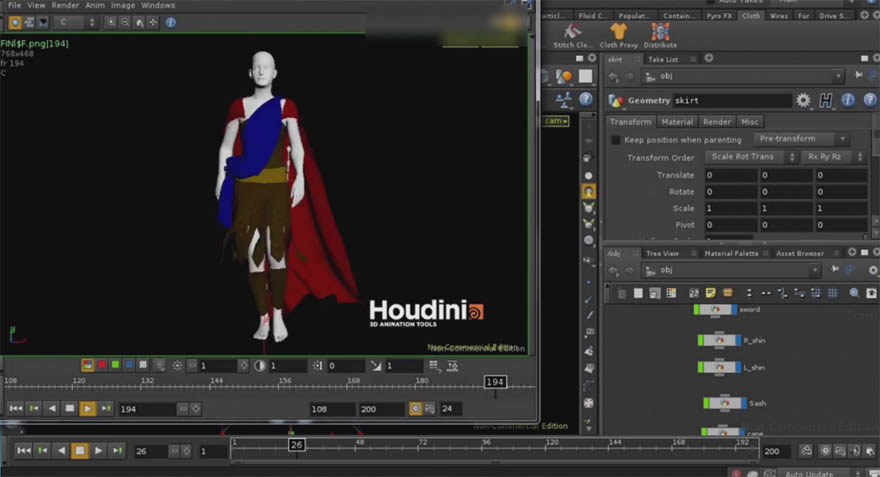This screenshot has height=477, width=880.
Task: Jump to first frame in MPlay
Action: 15,409
